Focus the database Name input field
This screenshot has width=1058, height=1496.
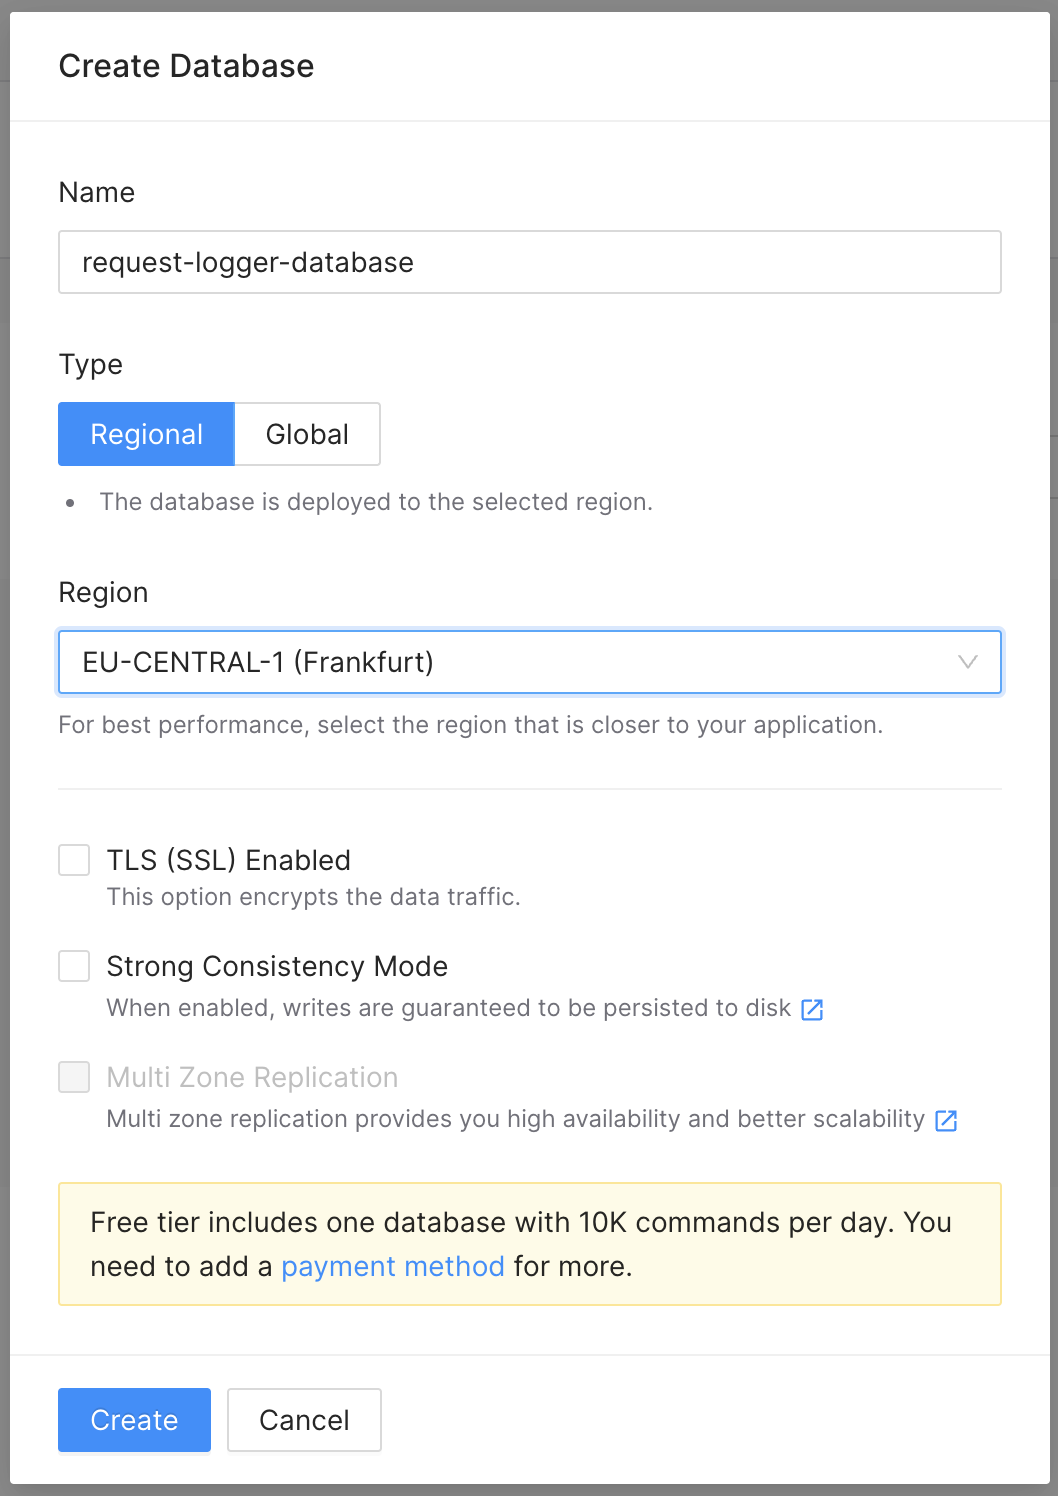pyautogui.click(x=529, y=262)
